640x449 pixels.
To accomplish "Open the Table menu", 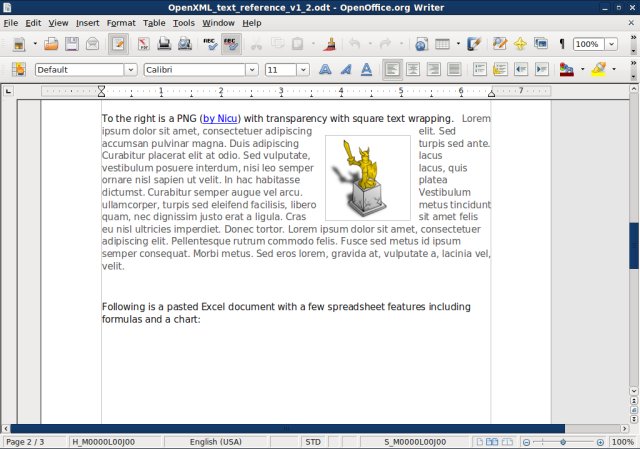I will coord(154,23).
